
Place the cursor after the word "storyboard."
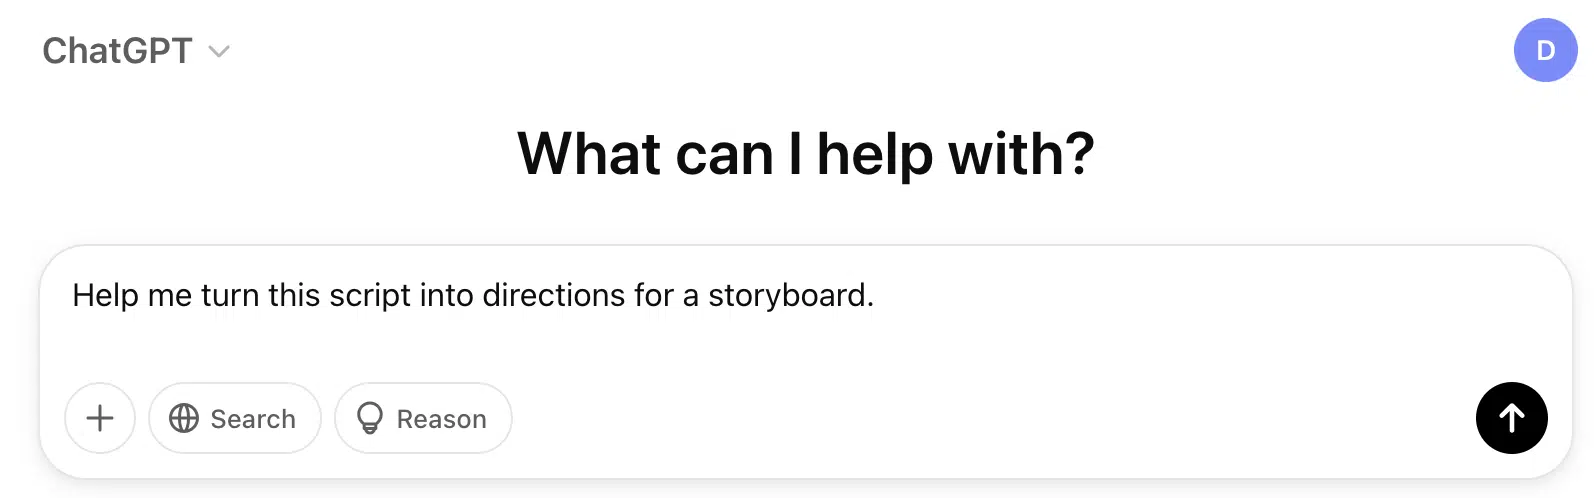[876, 296]
